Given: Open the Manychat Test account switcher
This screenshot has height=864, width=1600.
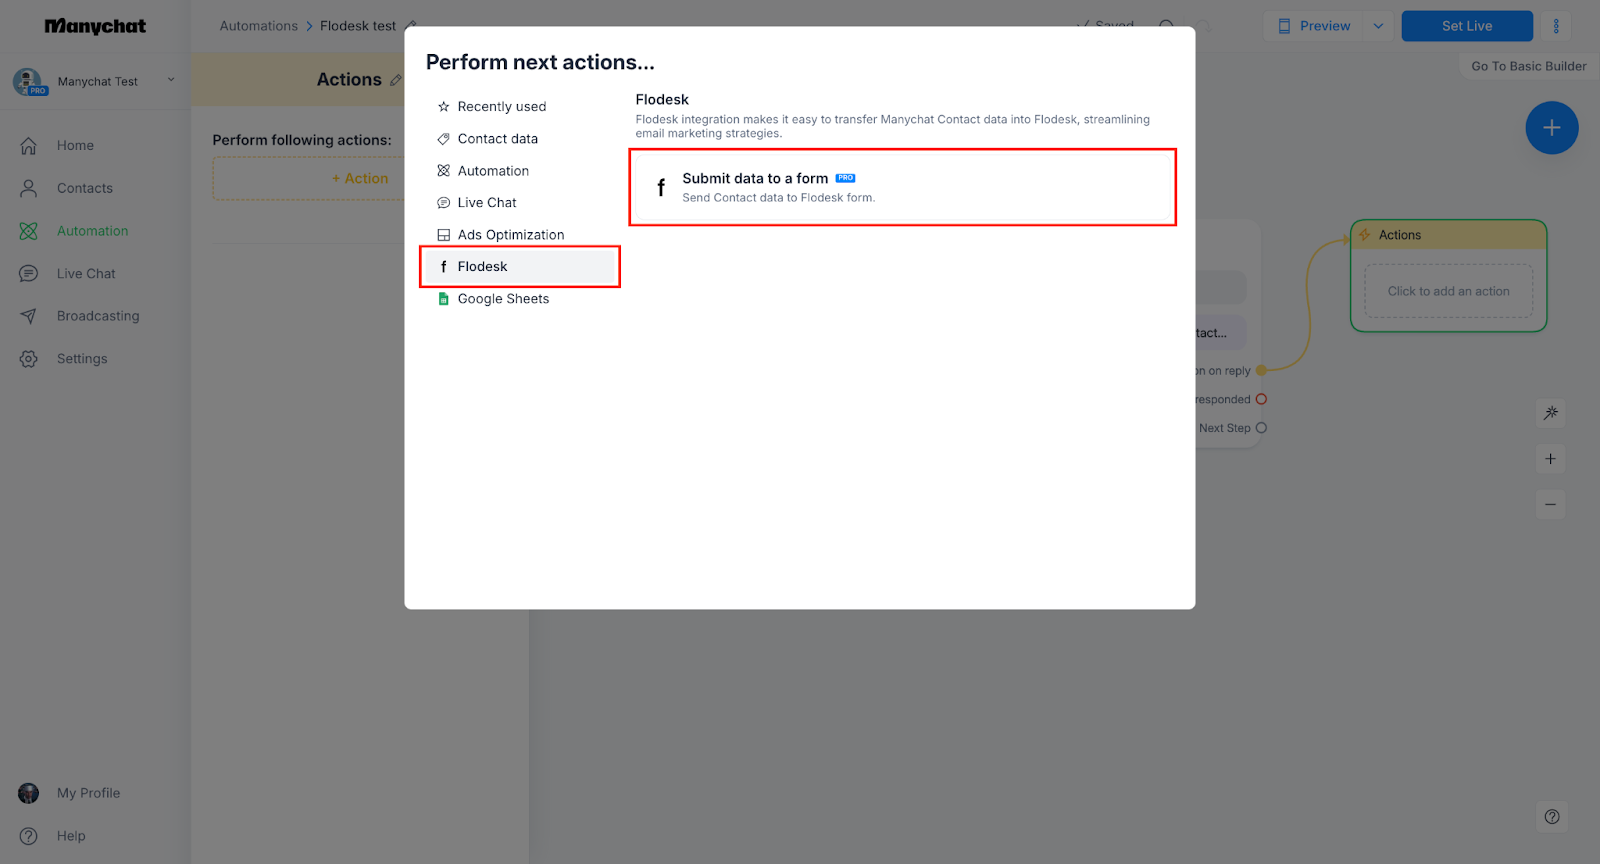Looking at the screenshot, I should (96, 81).
